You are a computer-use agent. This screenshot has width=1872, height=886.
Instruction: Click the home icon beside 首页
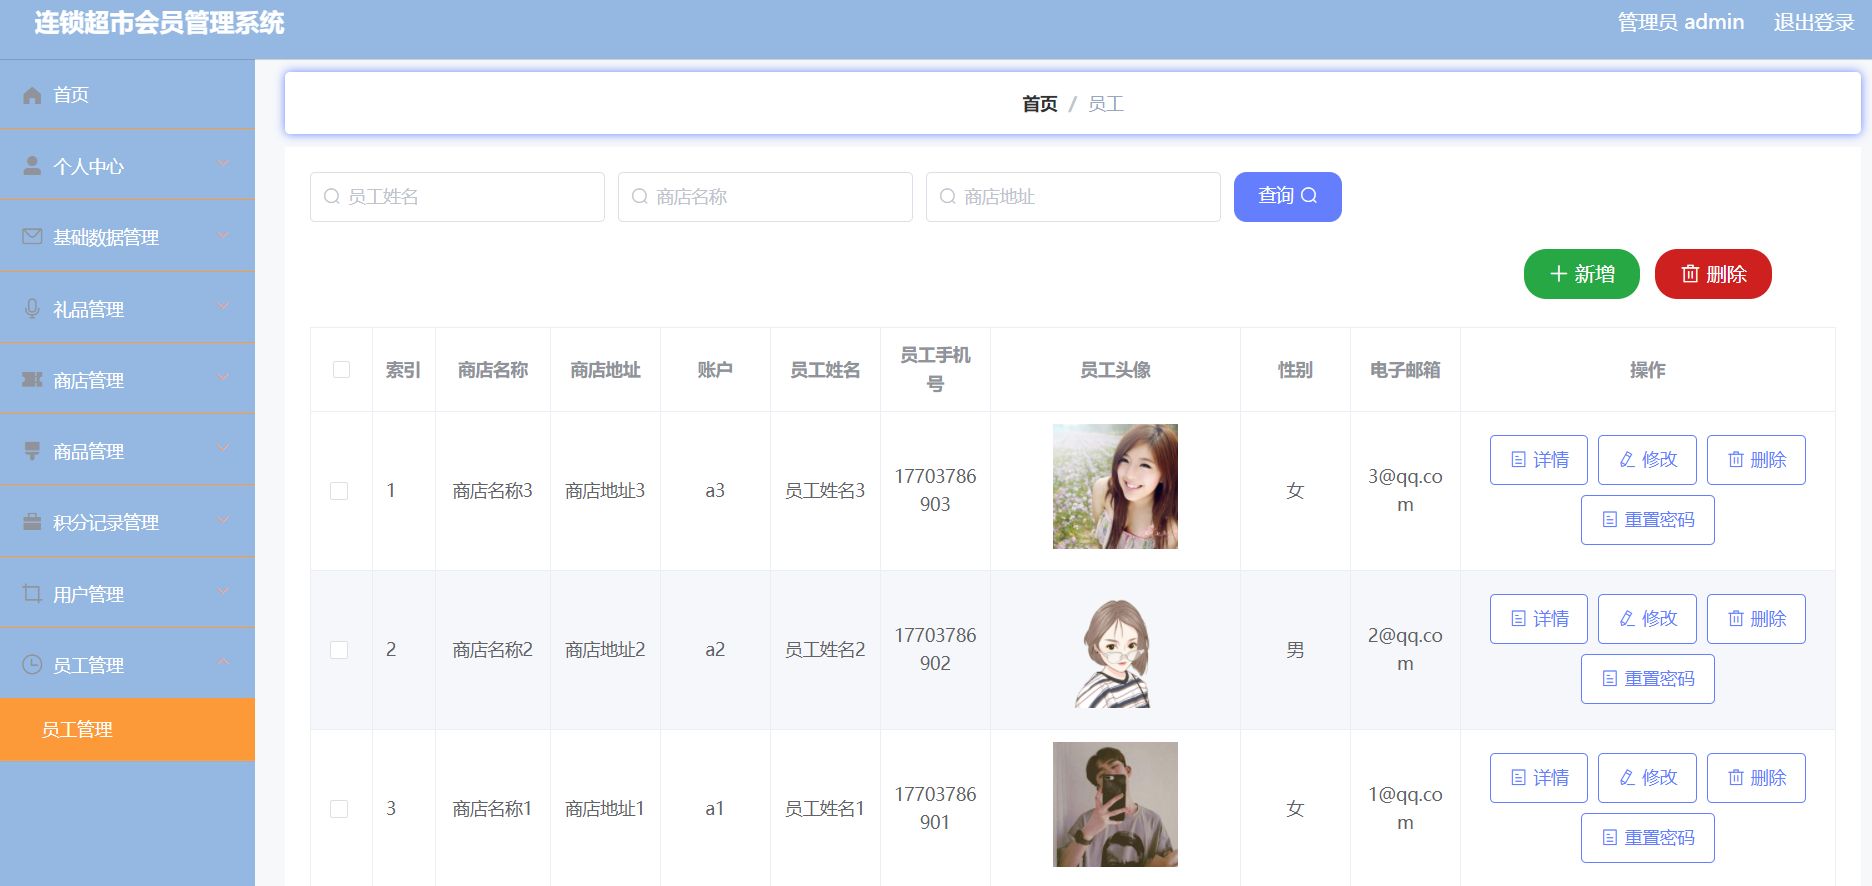point(32,95)
